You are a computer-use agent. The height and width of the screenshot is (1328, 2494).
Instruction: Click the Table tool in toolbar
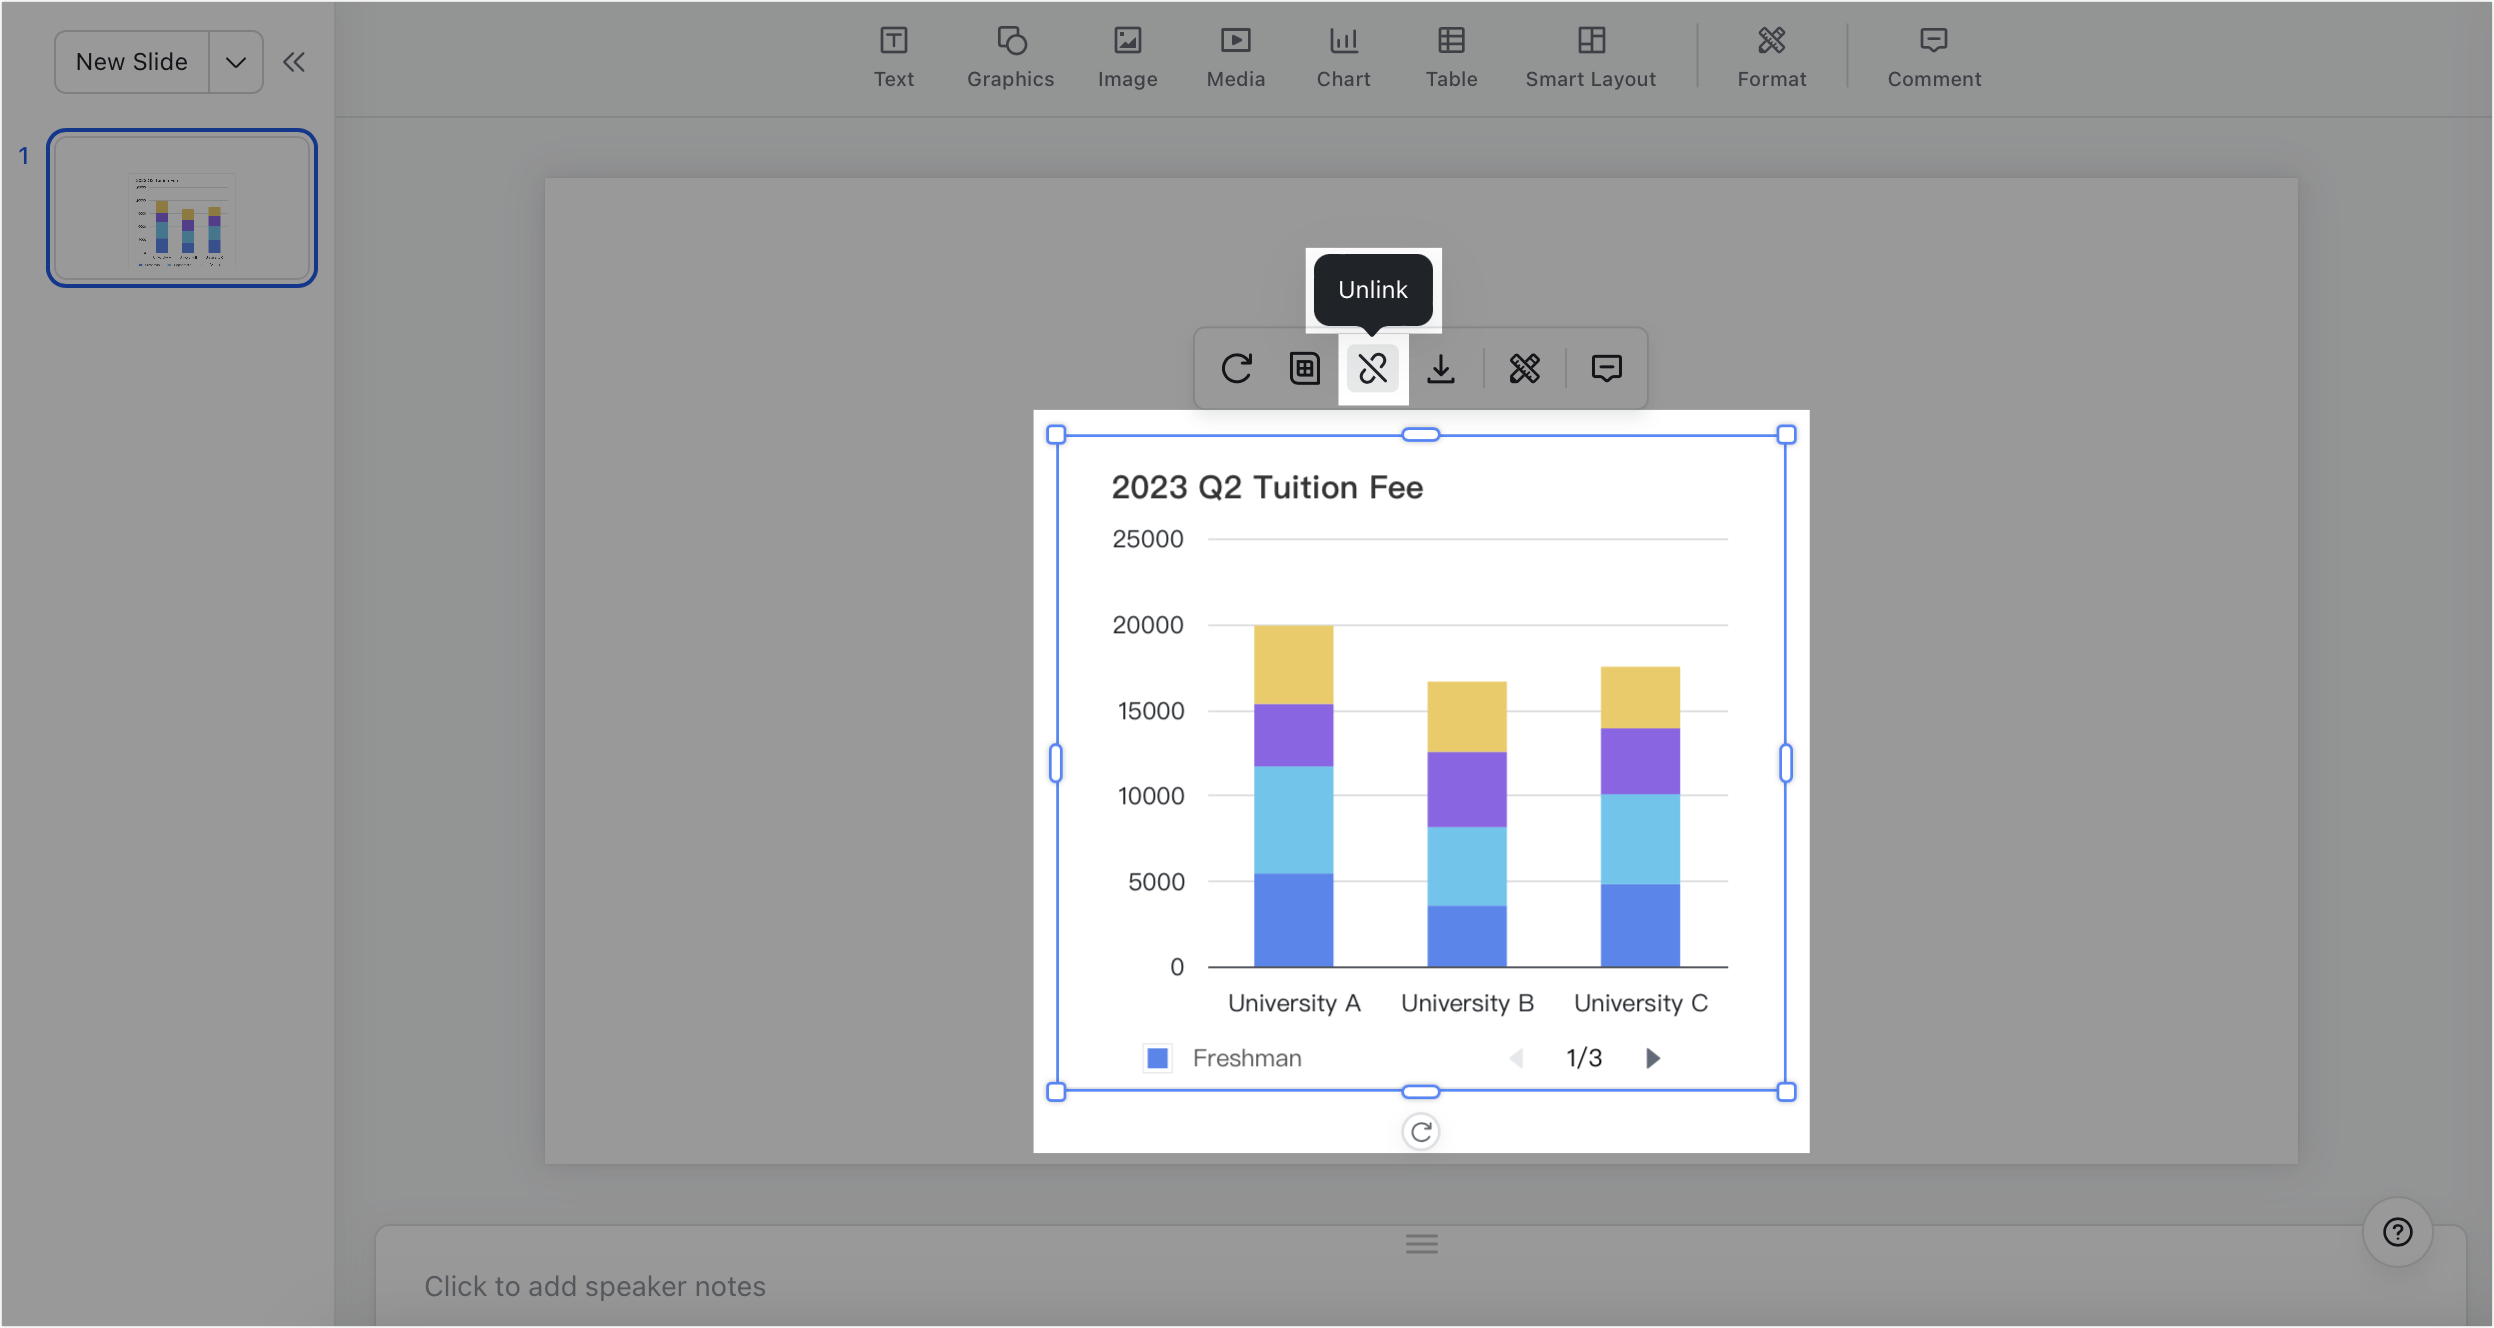[1451, 57]
